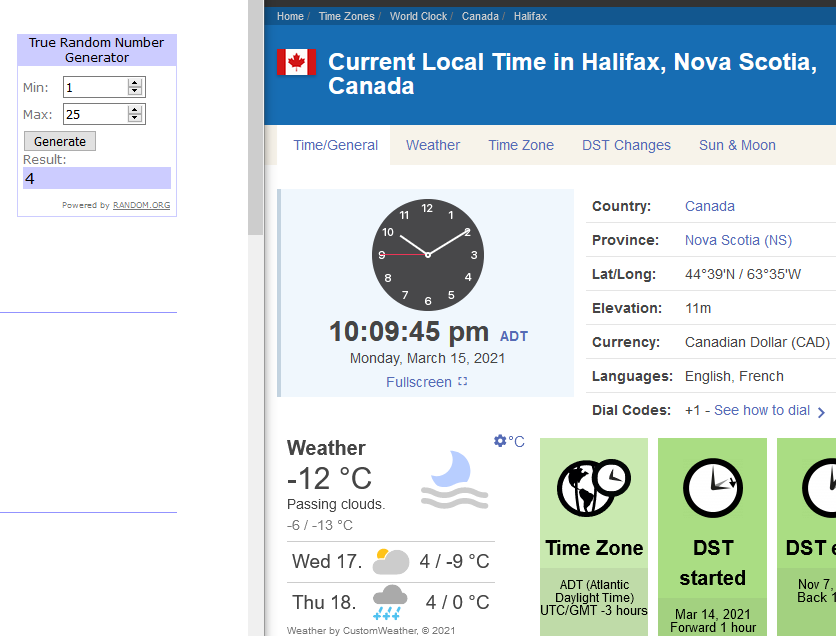
Task: Click the arrow beside See how to dial
Action: click(822, 412)
